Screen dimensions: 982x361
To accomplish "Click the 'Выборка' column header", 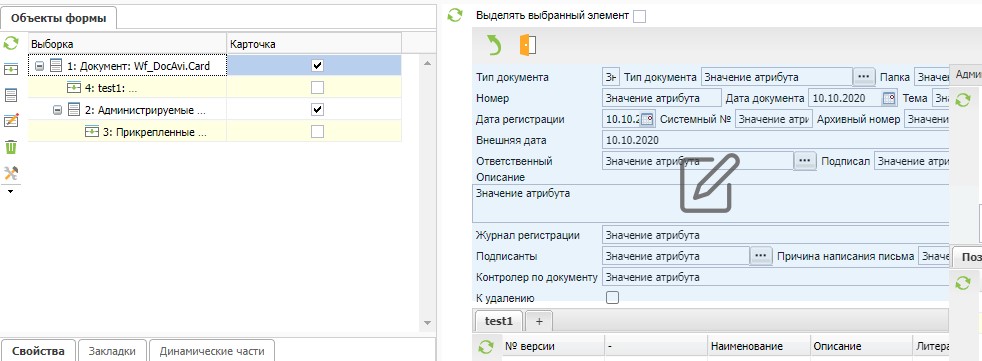I will (127, 44).
